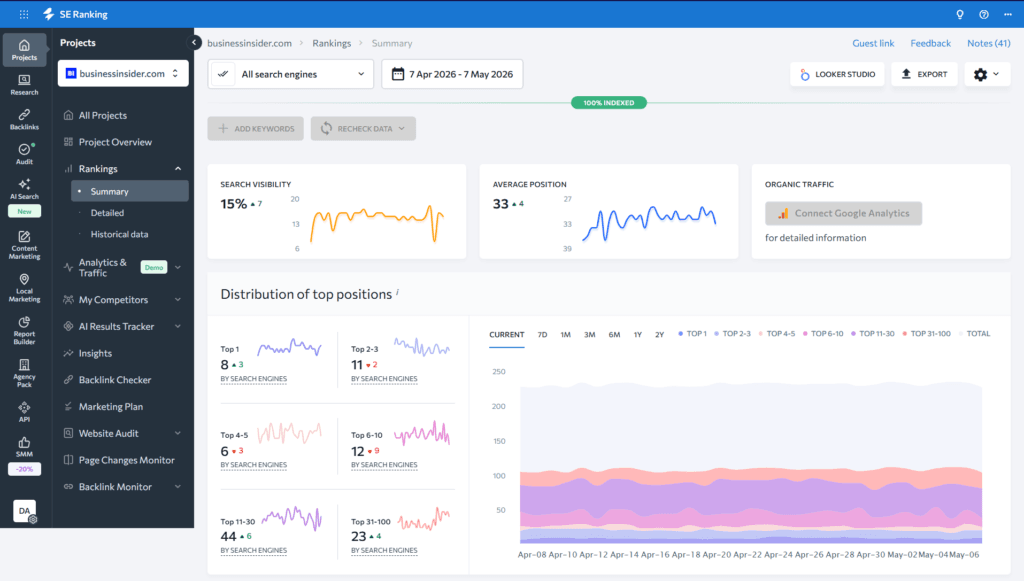Open Backlinks in the left rail
Image resolution: width=1024 pixels, height=581 pixels.
click(24, 119)
